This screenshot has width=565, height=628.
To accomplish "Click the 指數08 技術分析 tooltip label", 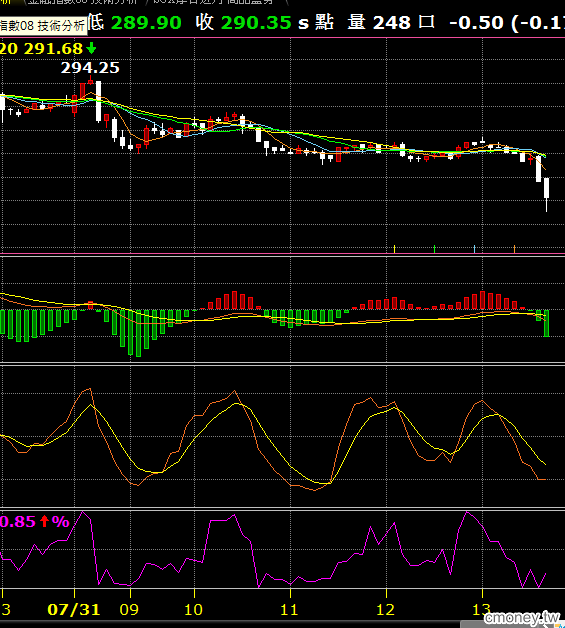I will [x=42, y=26].
